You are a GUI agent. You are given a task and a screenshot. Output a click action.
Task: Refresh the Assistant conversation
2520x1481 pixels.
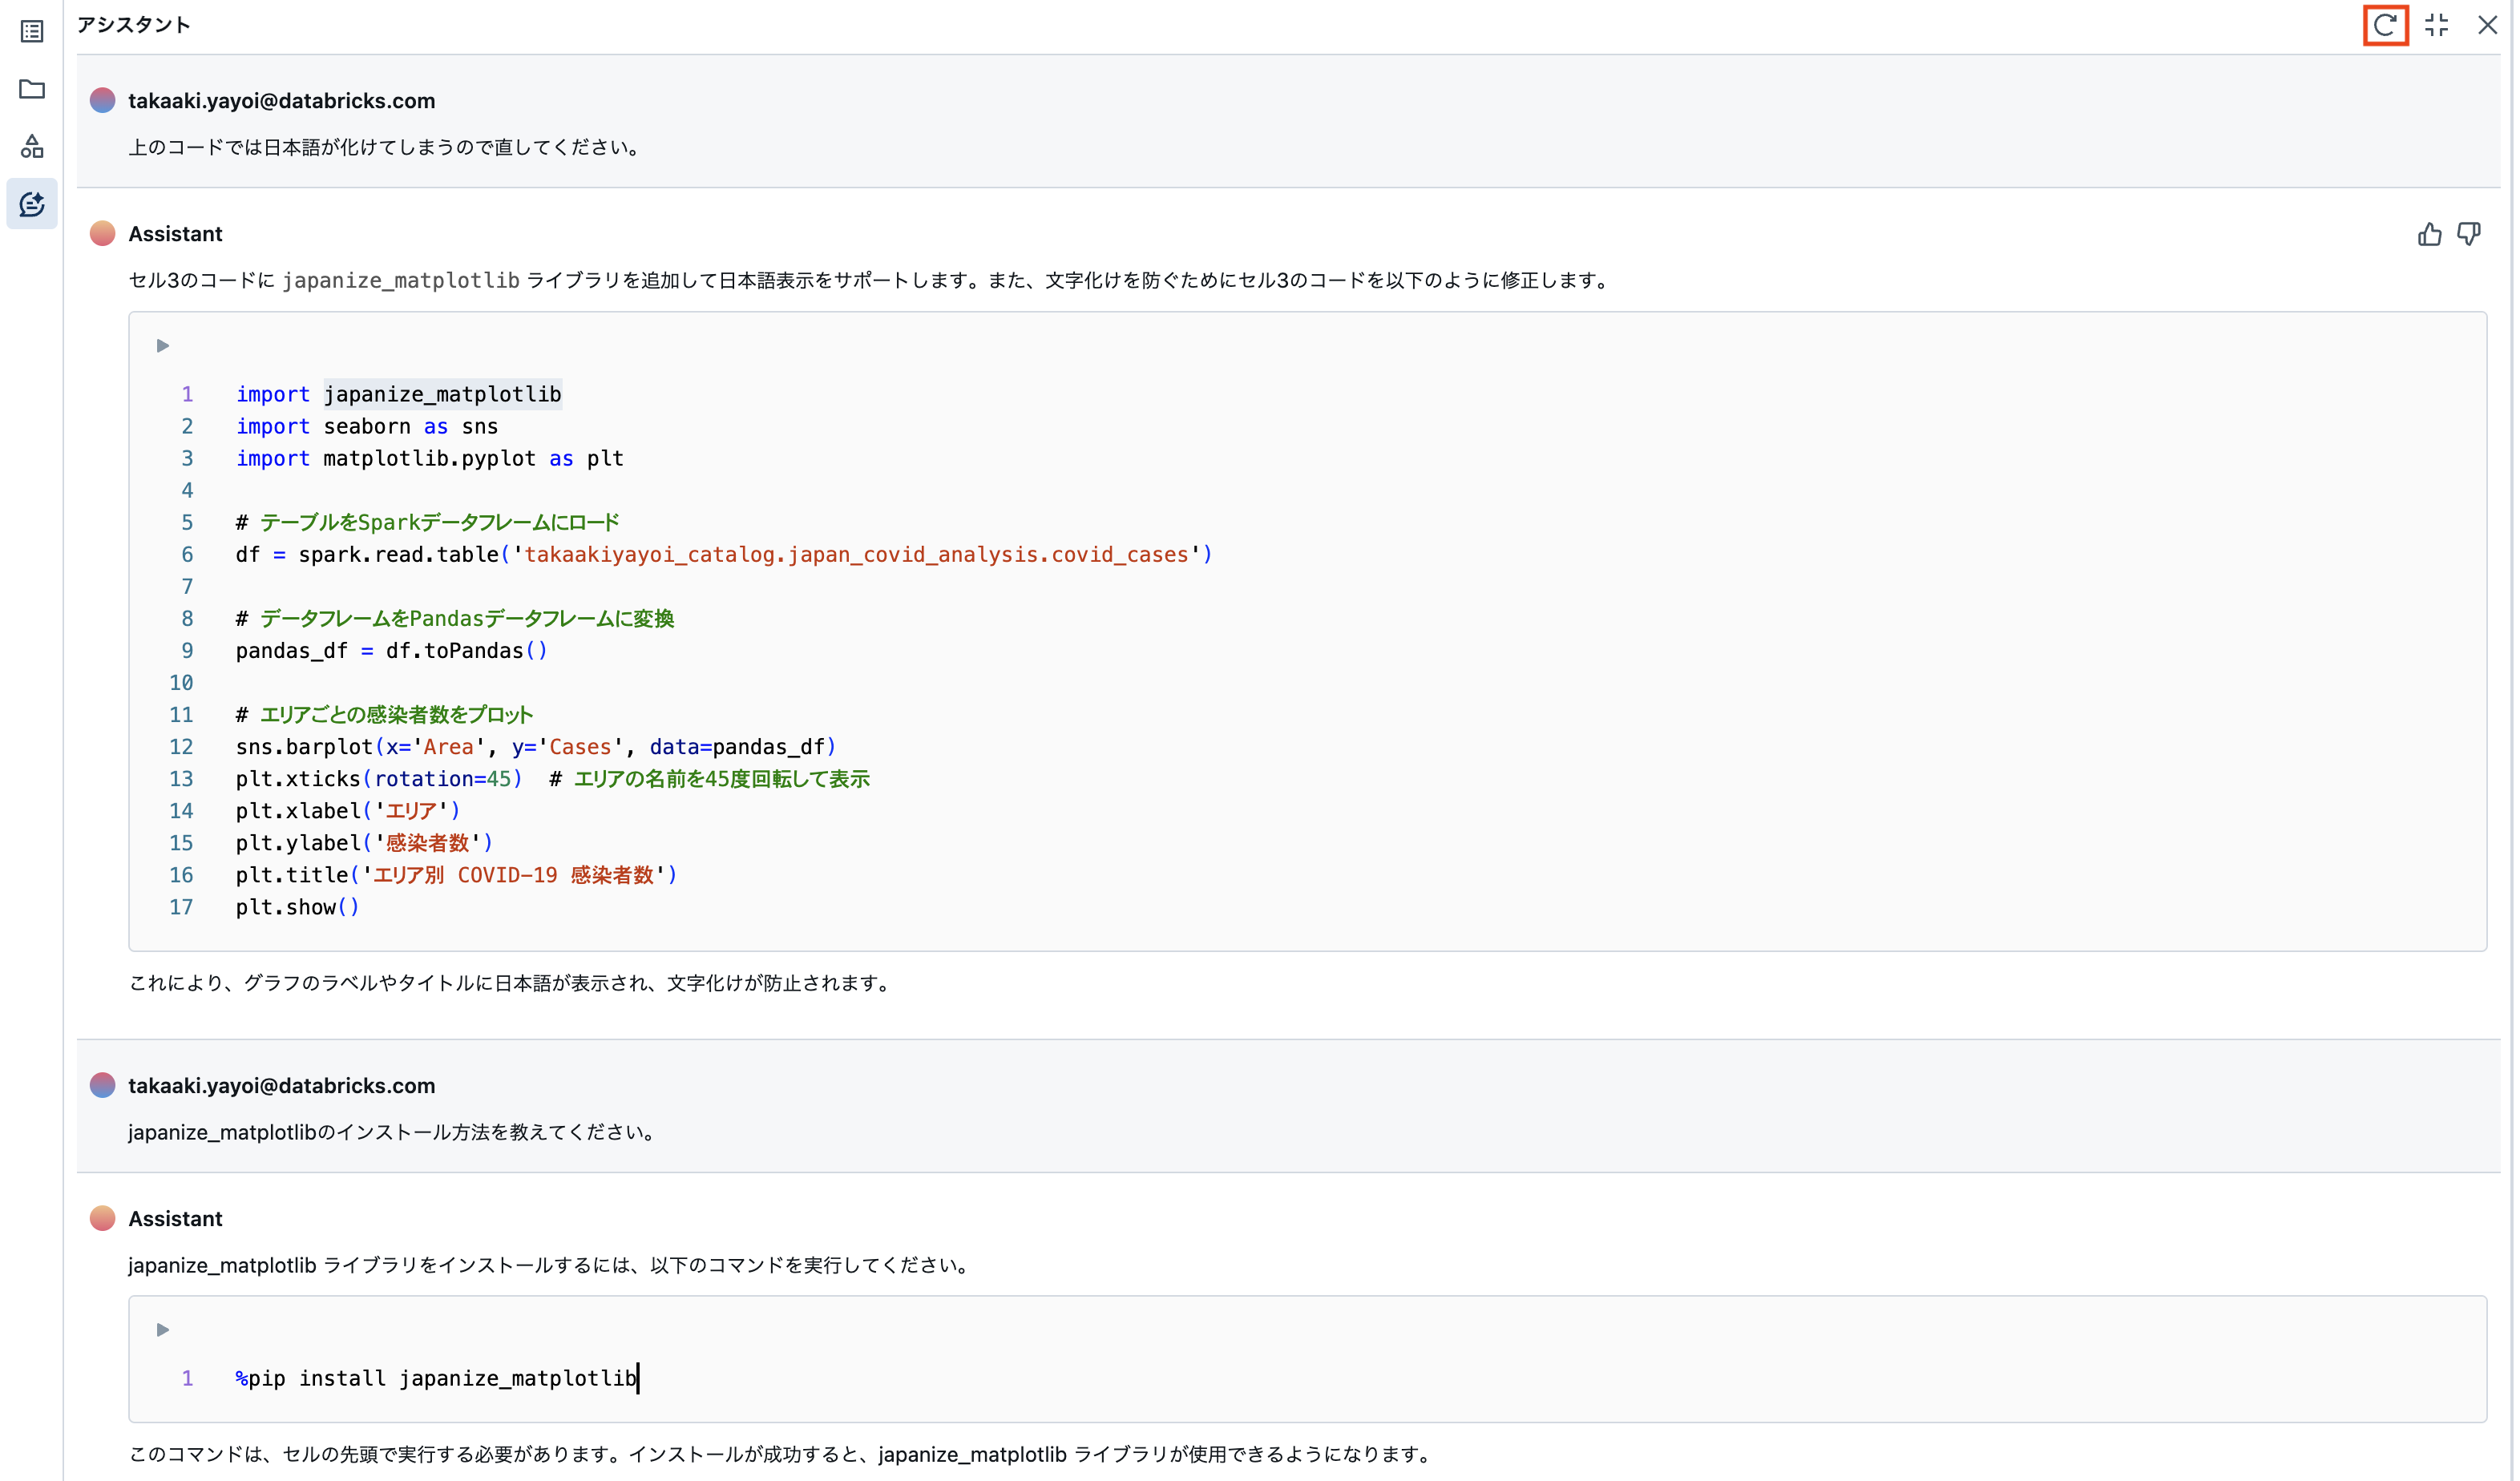point(2386,25)
